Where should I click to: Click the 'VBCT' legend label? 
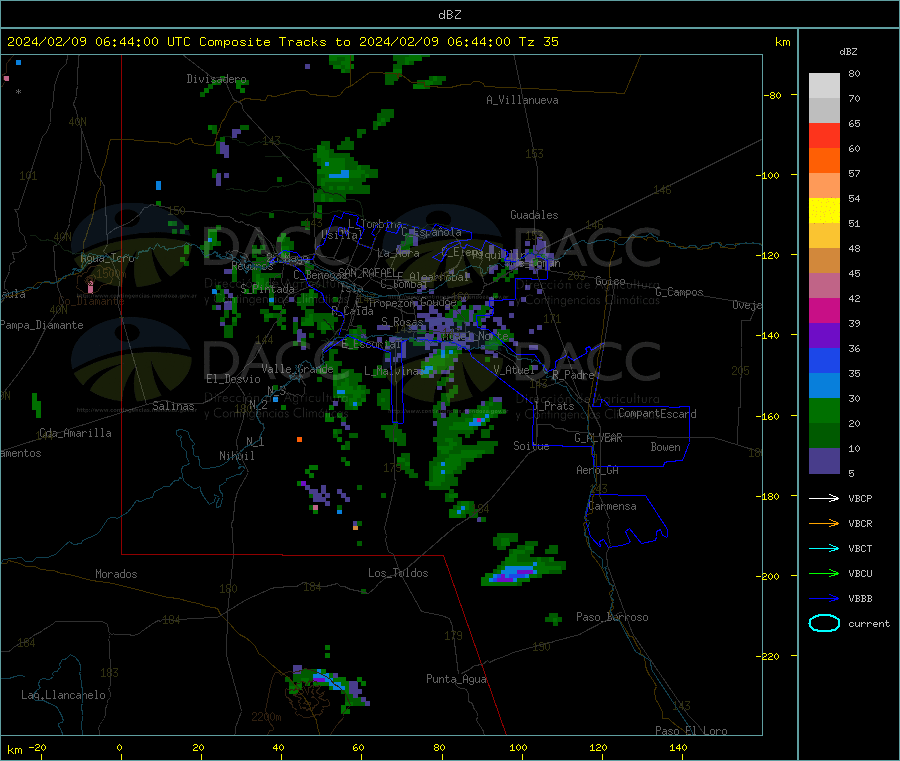(x=860, y=549)
